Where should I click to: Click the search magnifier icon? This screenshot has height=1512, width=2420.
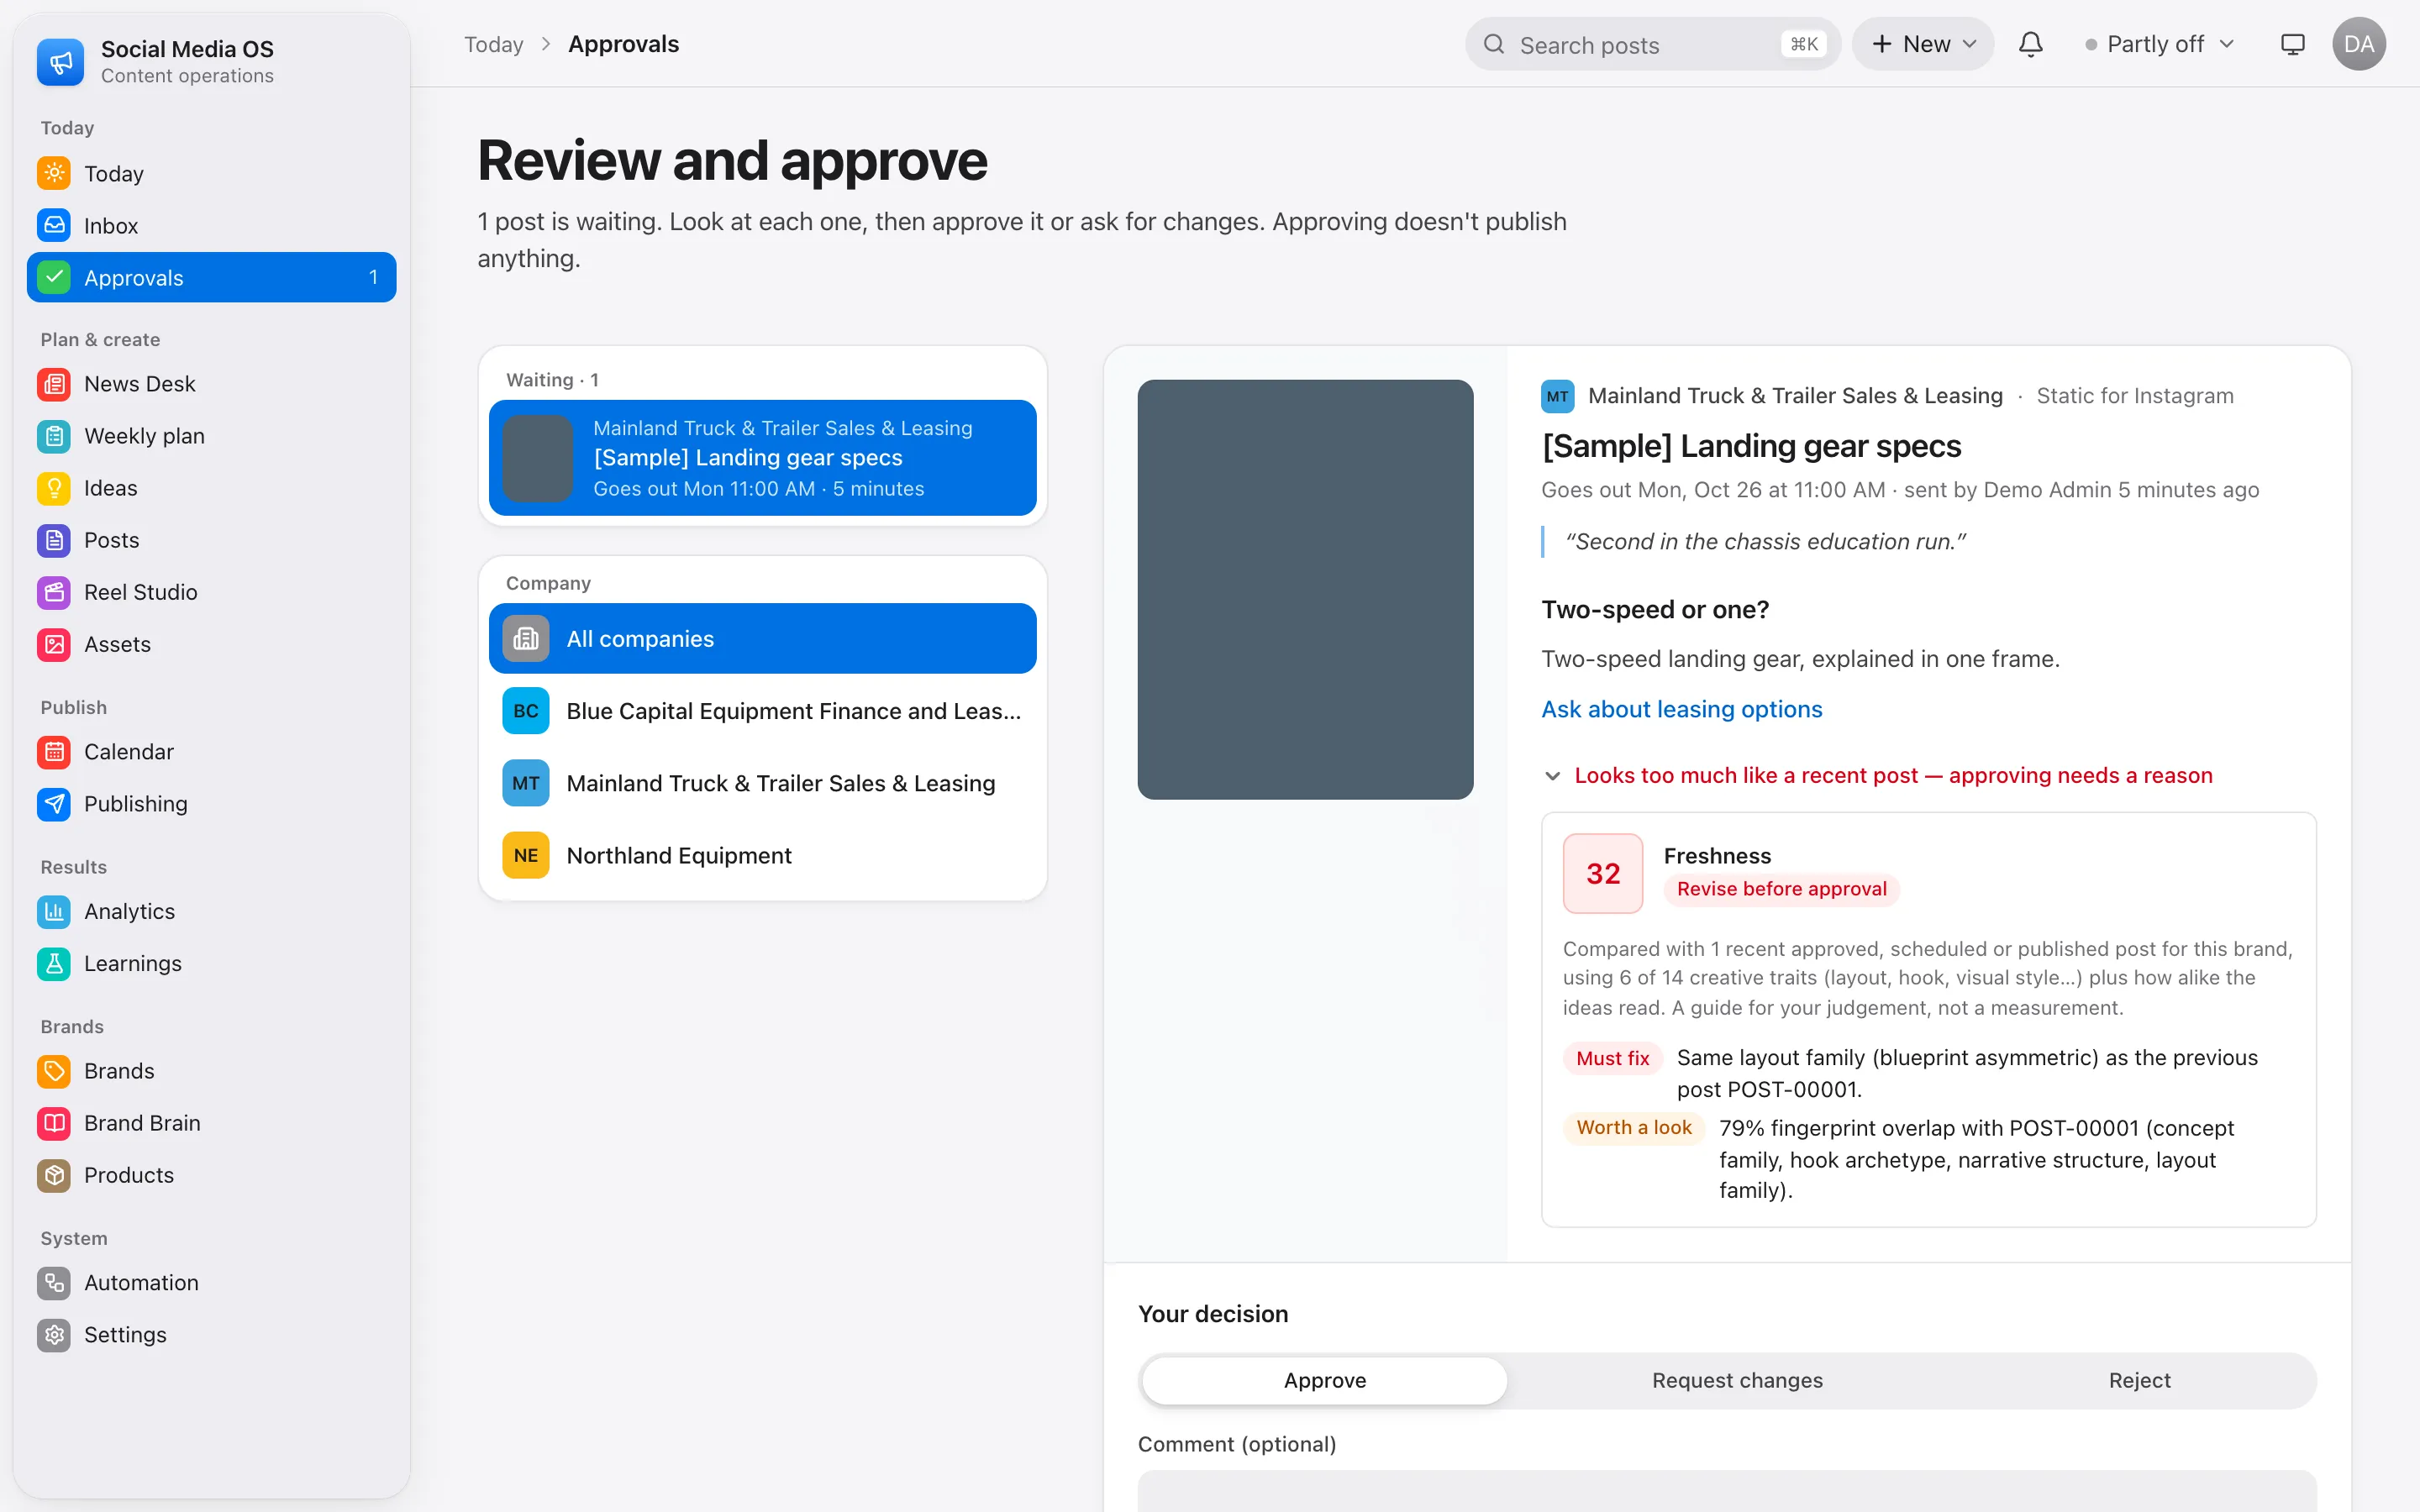point(1494,44)
